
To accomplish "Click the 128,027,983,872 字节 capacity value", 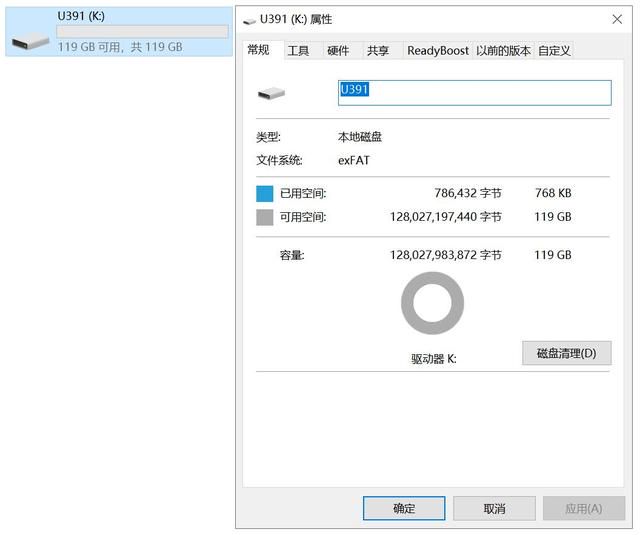I will point(446,255).
